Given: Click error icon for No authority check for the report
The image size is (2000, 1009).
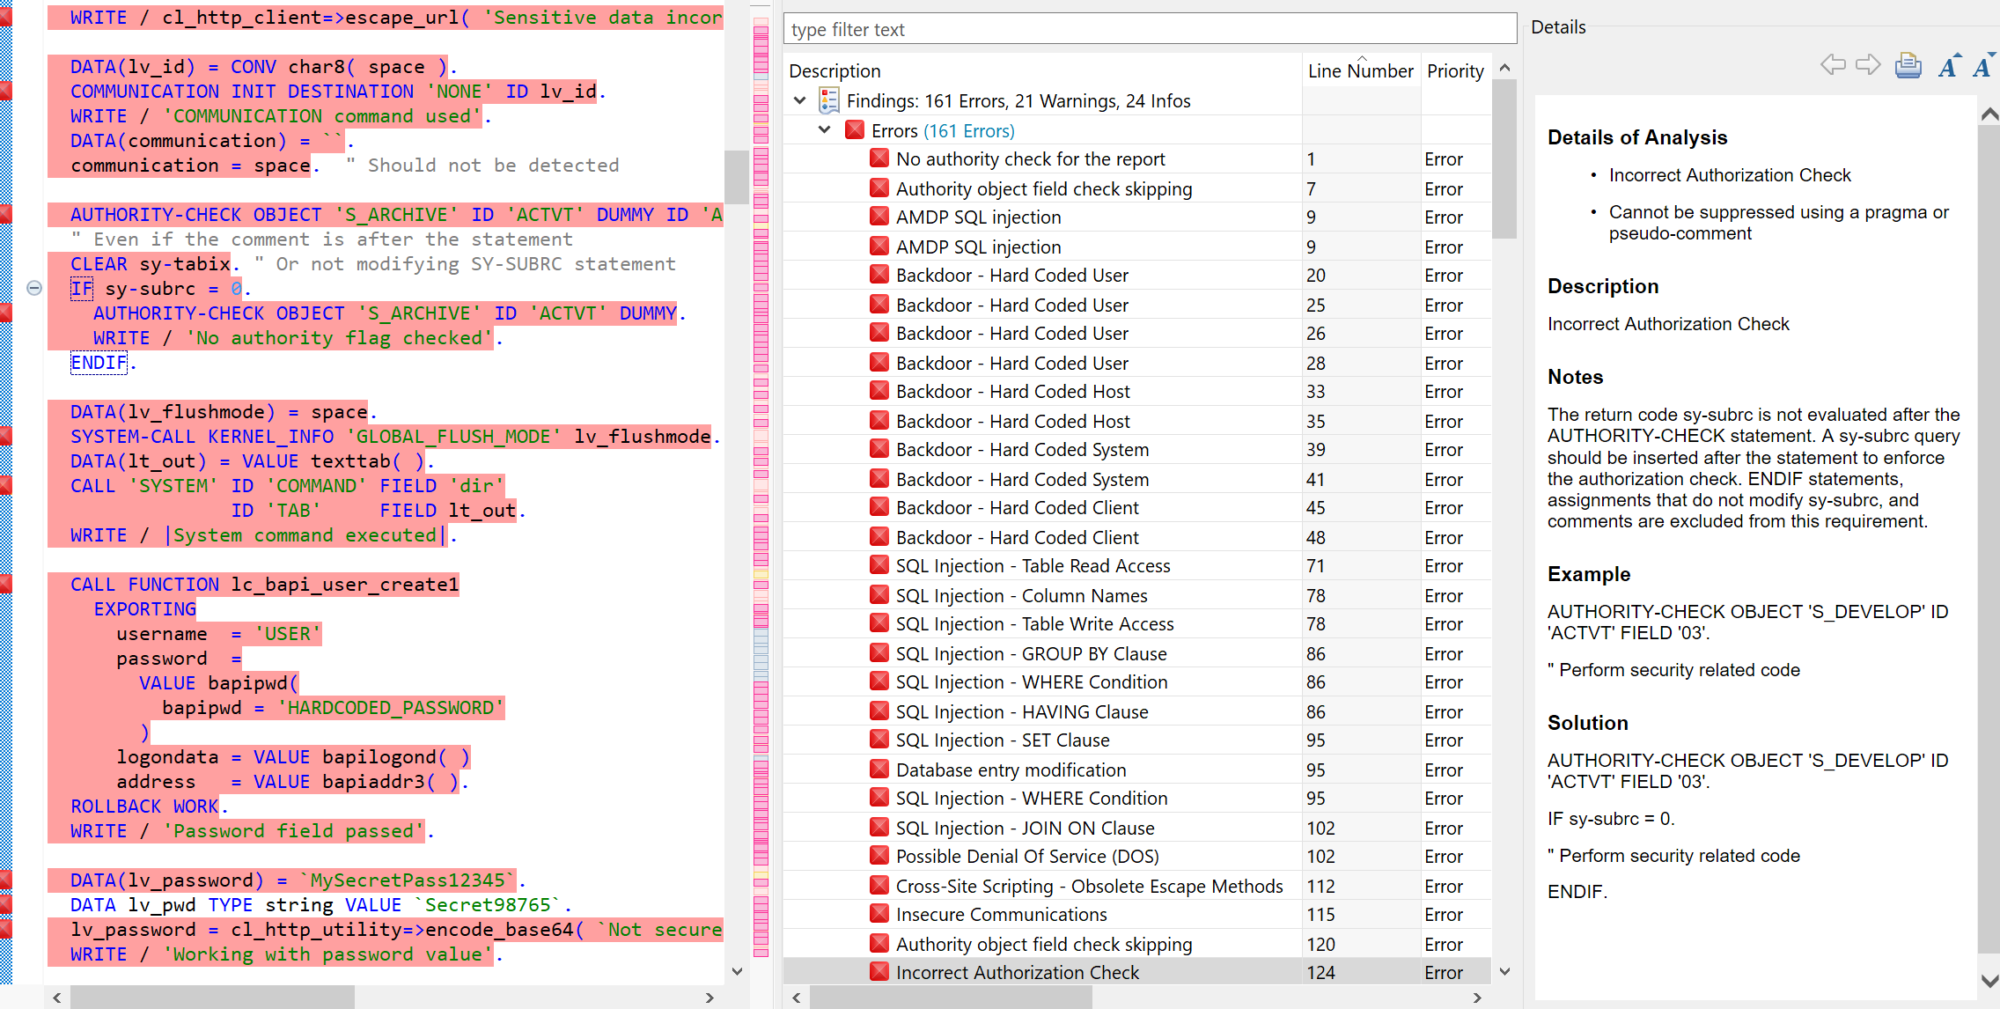Looking at the screenshot, I should (x=879, y=158).
